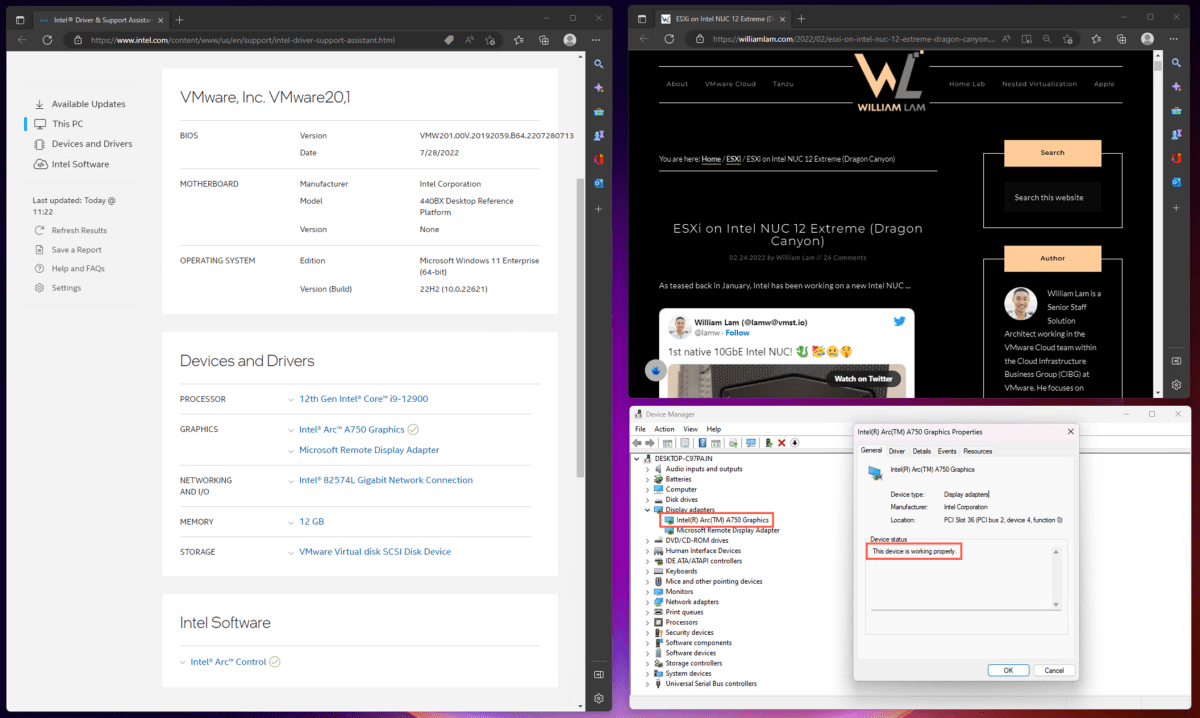Open new tab in williamlam browser window

point(802,18)
